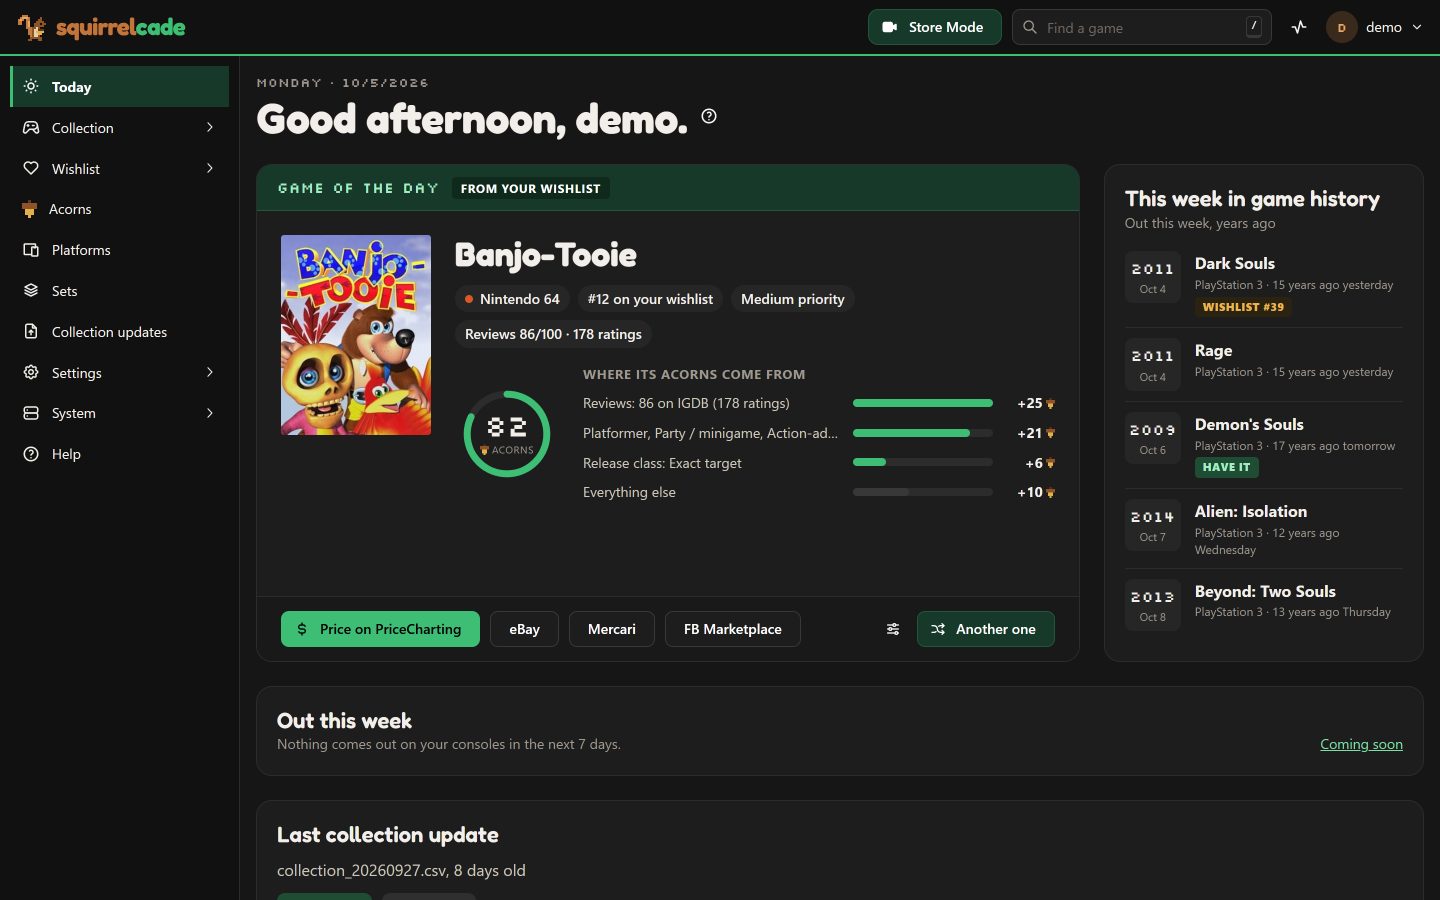
Task: Click the Reviews acorn progress bar
Action: 923,403
